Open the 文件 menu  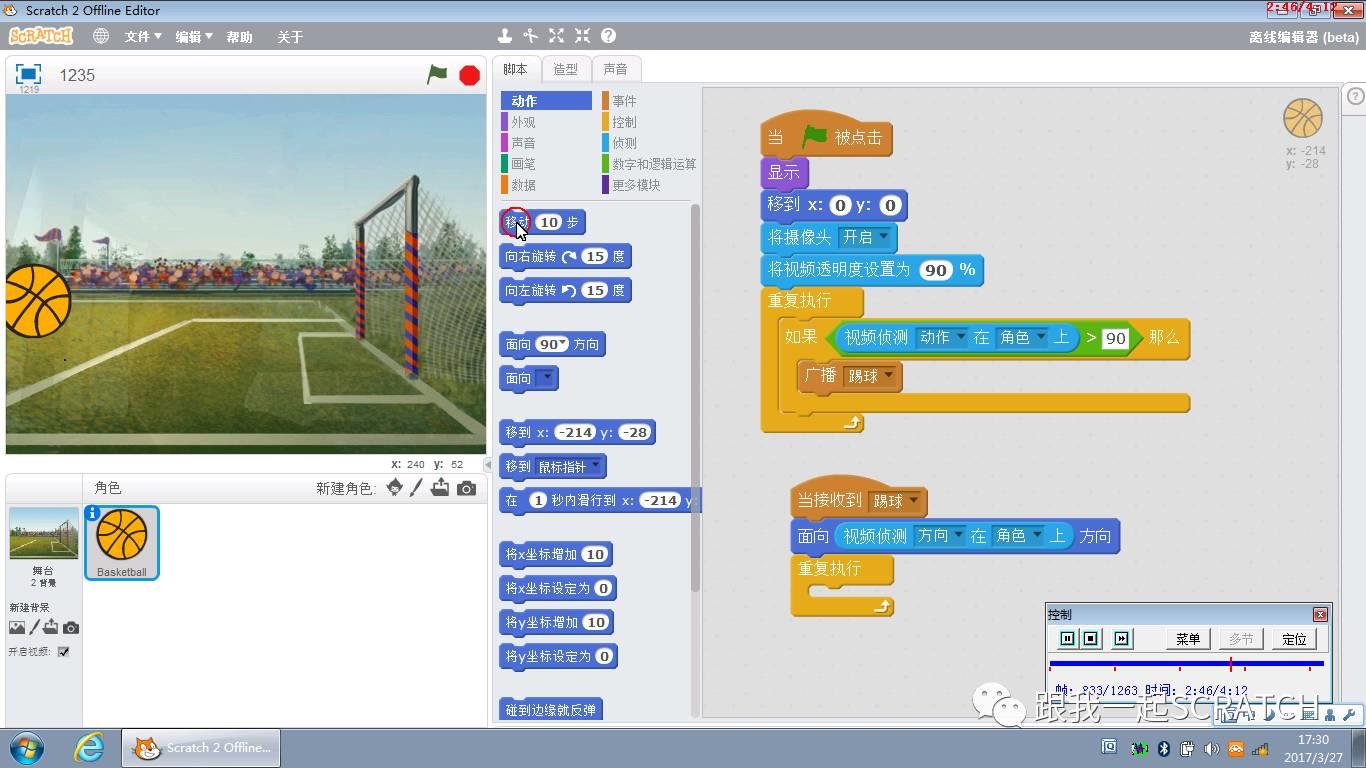pos(143,36)
